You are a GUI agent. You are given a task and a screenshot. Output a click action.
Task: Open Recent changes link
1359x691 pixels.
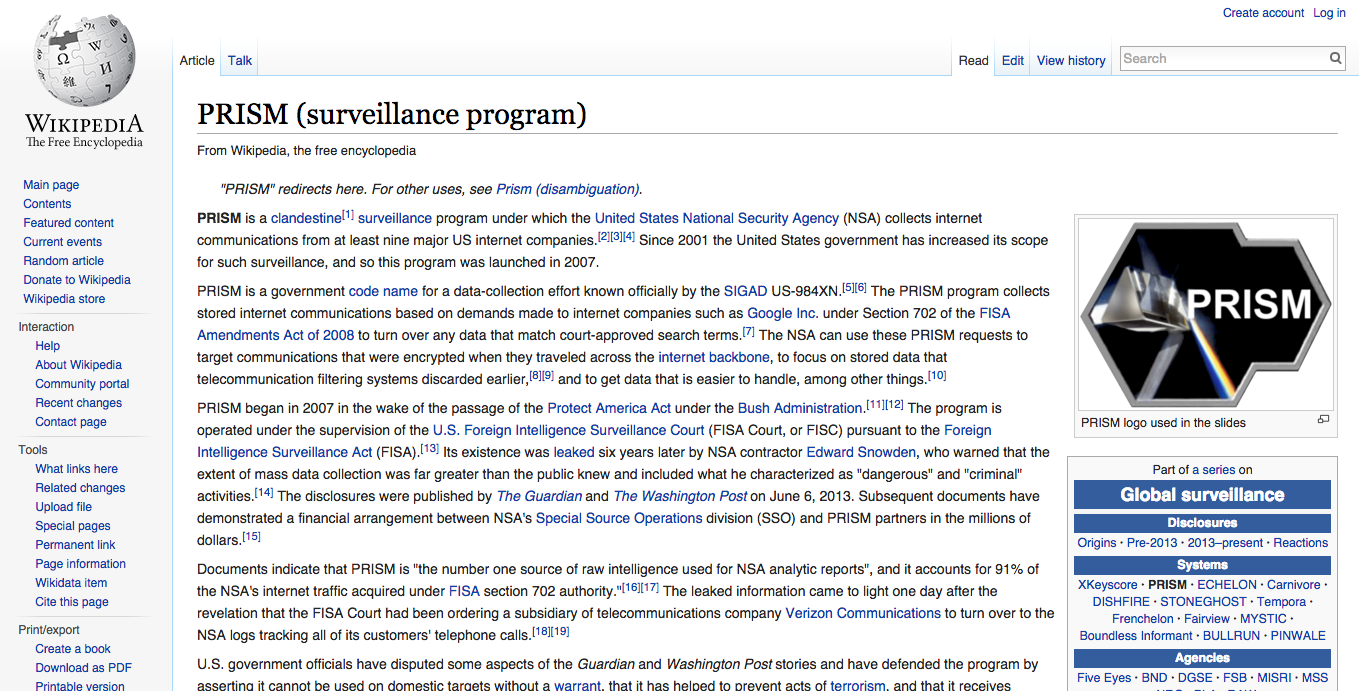pos(79,403)
